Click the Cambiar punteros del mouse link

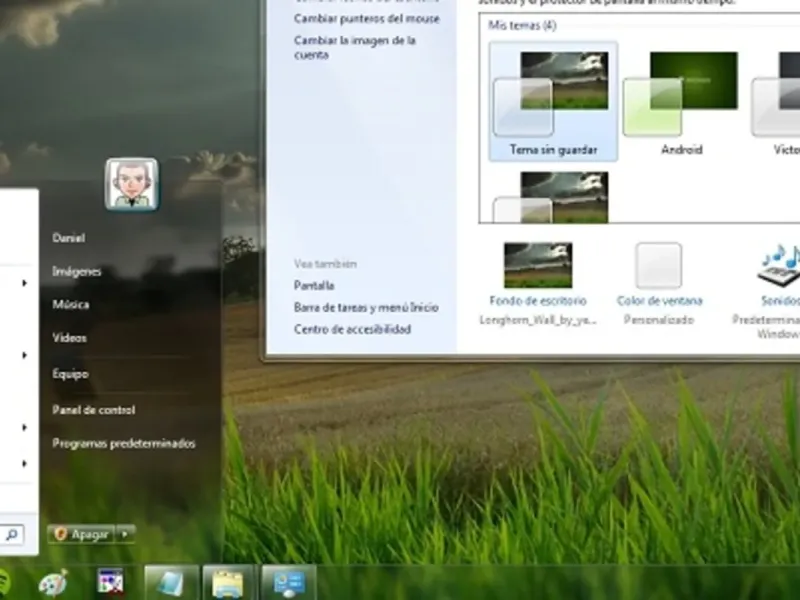pos(366,19)
